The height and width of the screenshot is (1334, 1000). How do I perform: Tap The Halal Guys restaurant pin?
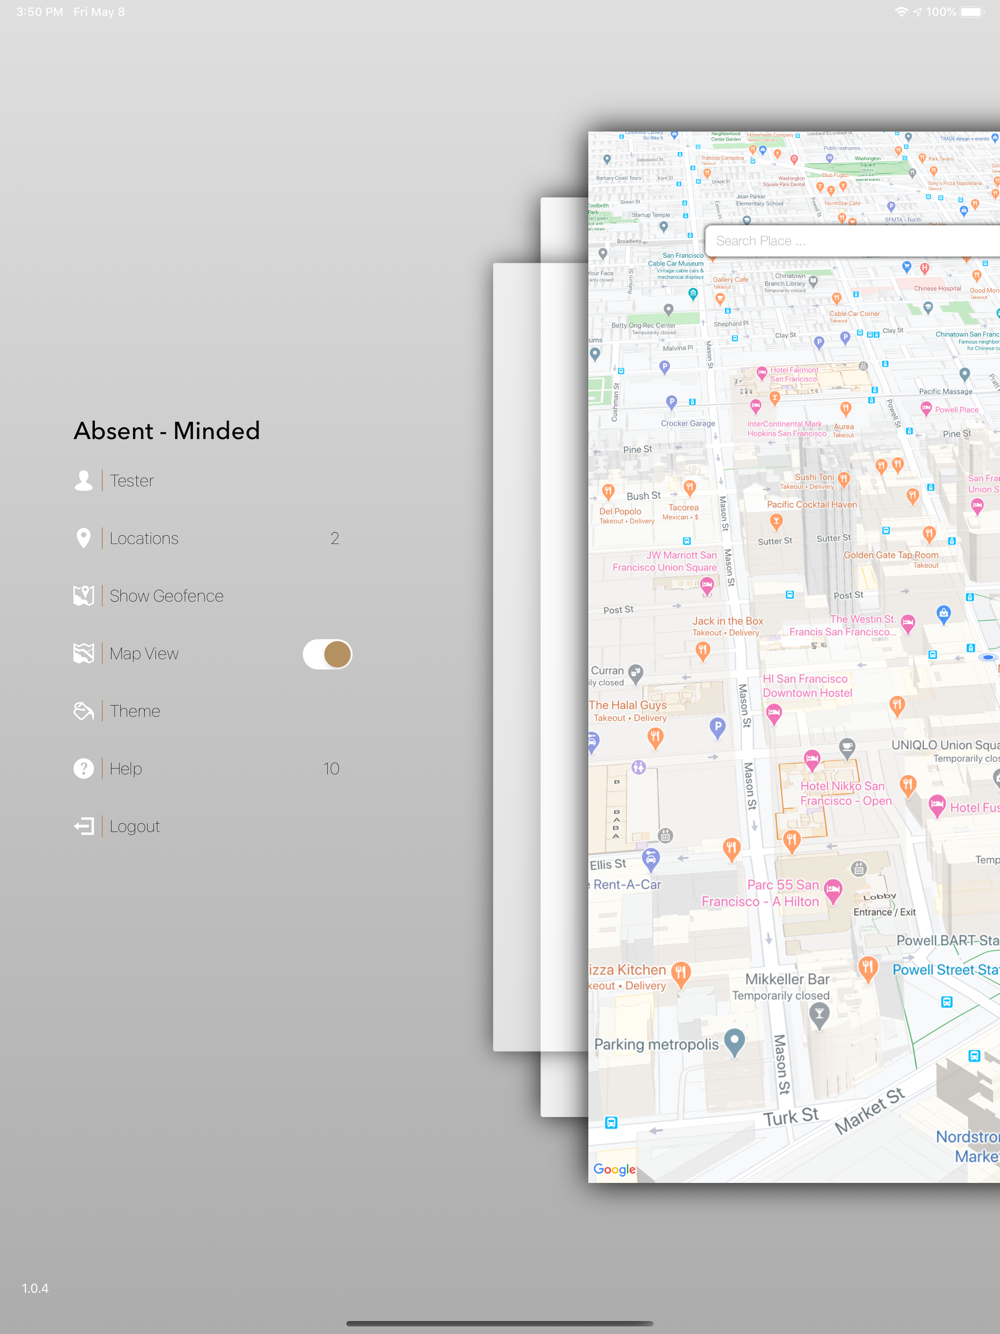coord(655,739)
